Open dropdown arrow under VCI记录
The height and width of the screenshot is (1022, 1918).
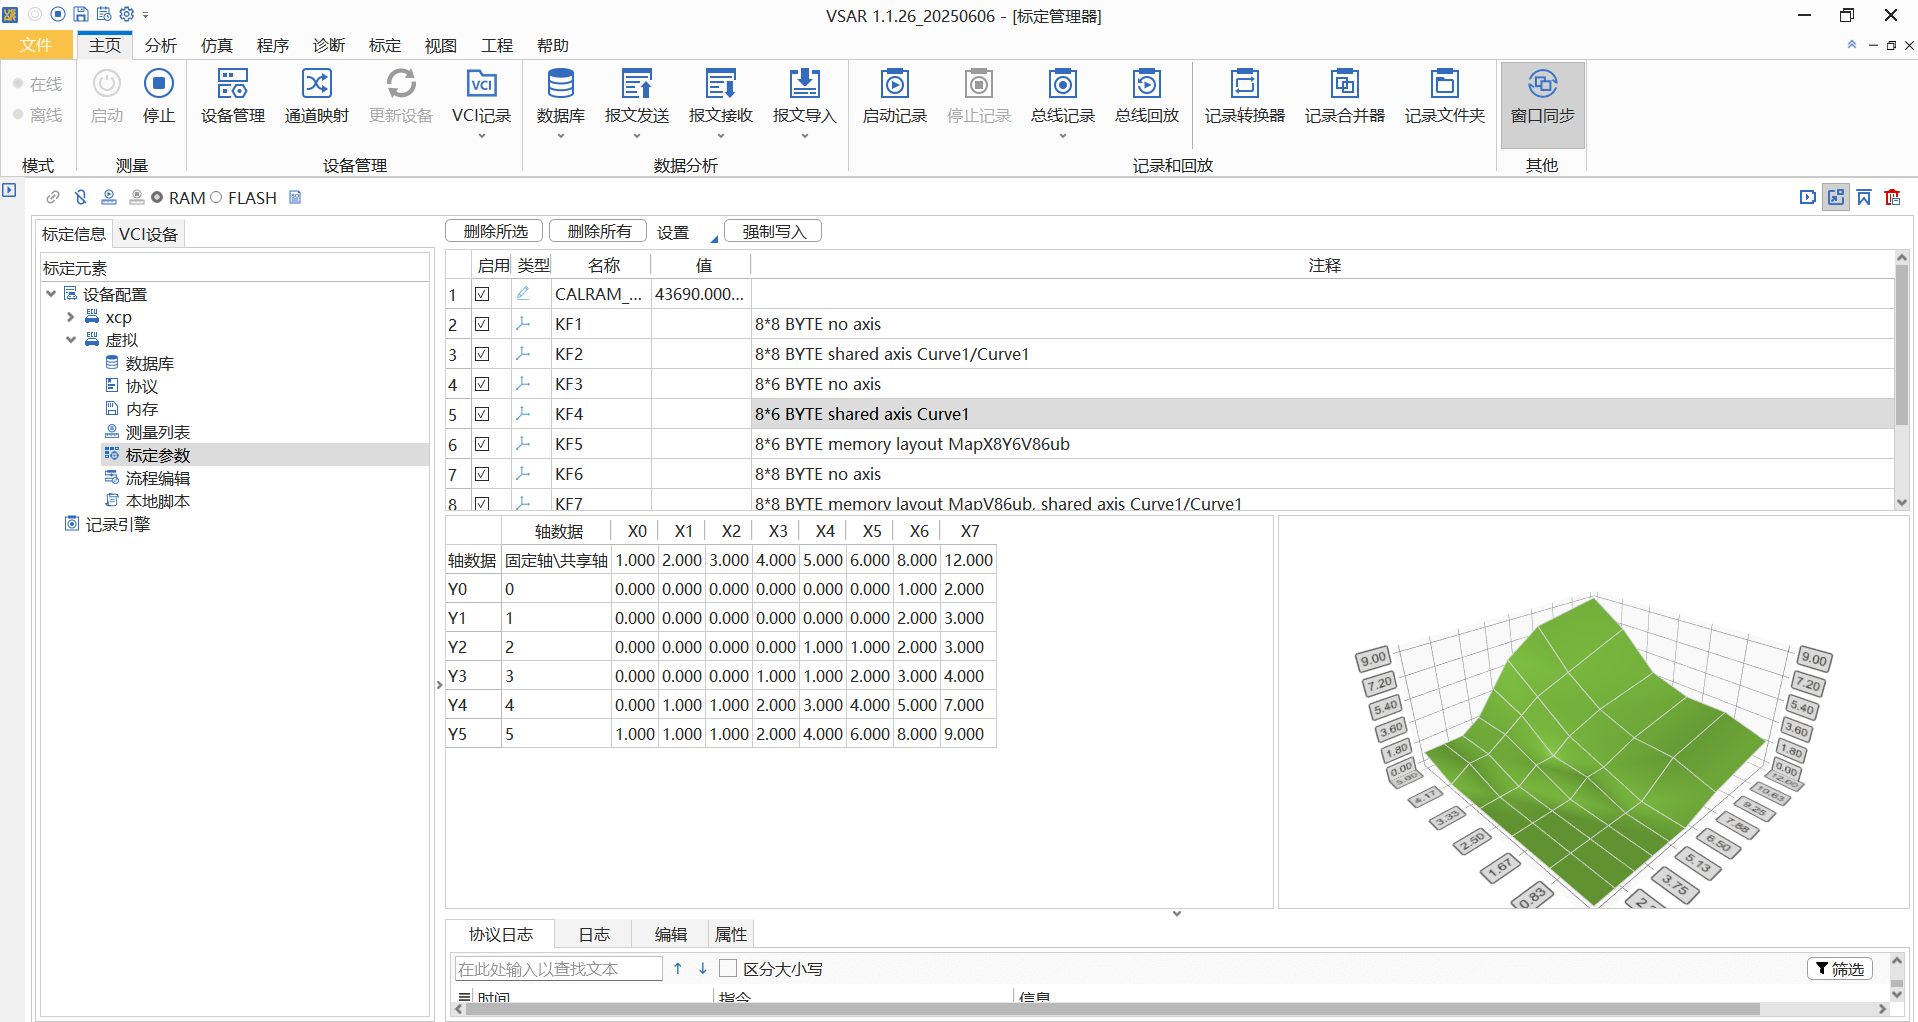coord(481,136)
